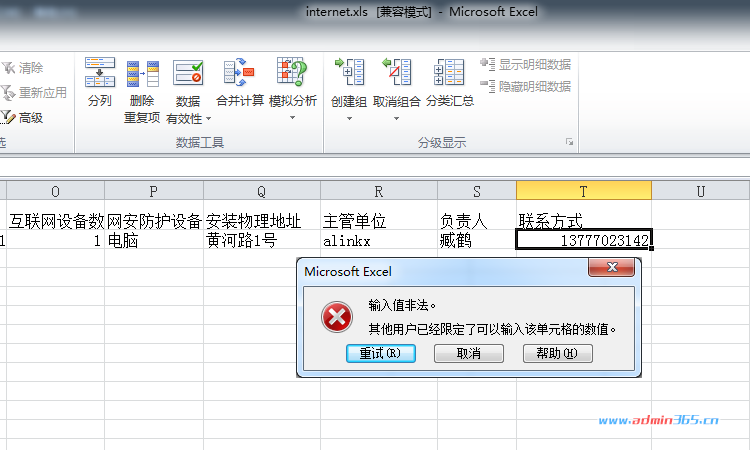750x450 pixels.
Task: Click Ungroup (取消组合) icon
Action: coord(397,71)
